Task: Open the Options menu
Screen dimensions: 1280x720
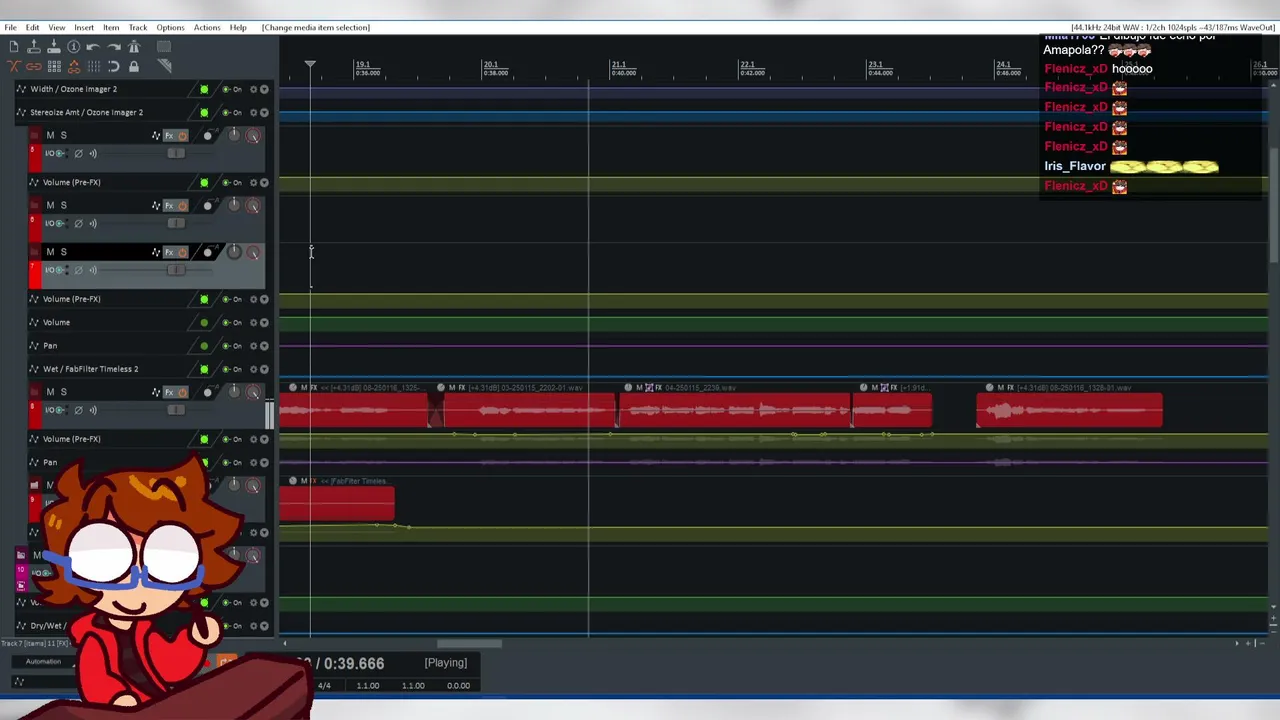Action: (170, 27)
